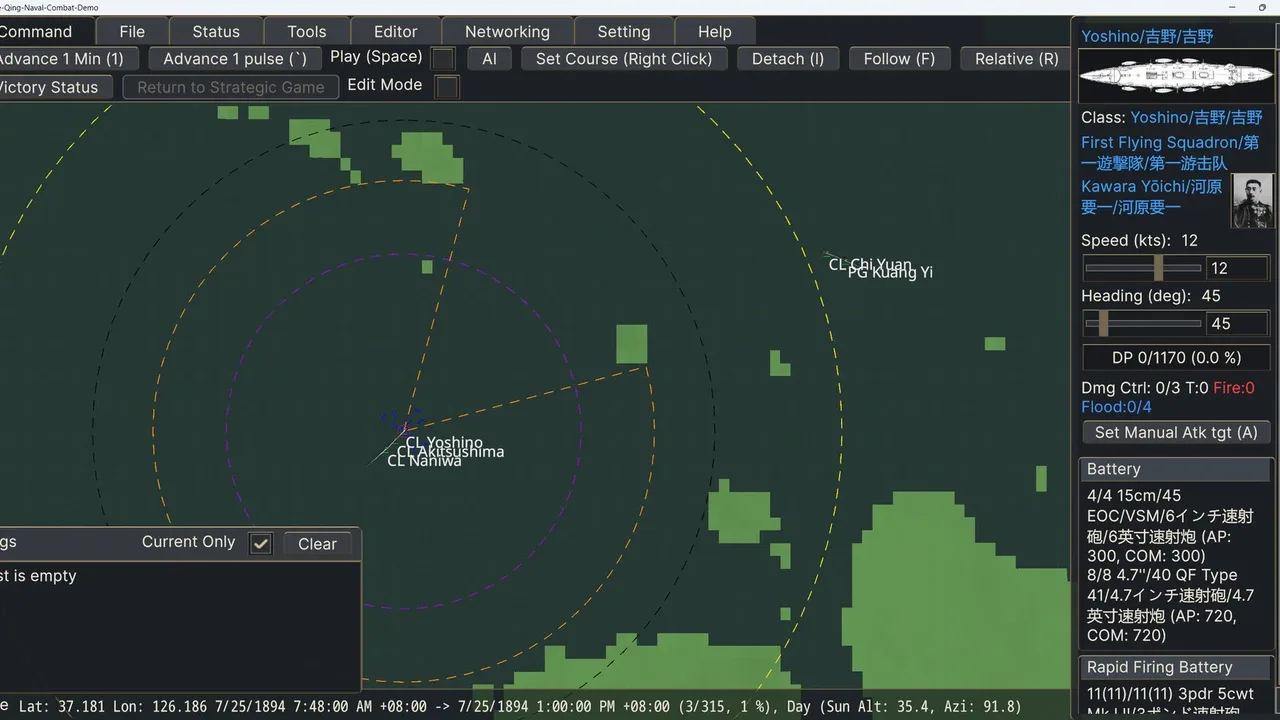Image resolution: width=1280 pixels, height=720 pixels.
Task: Click the Sun Alt/Azi readout in status bar
Action: pos(919,707)
